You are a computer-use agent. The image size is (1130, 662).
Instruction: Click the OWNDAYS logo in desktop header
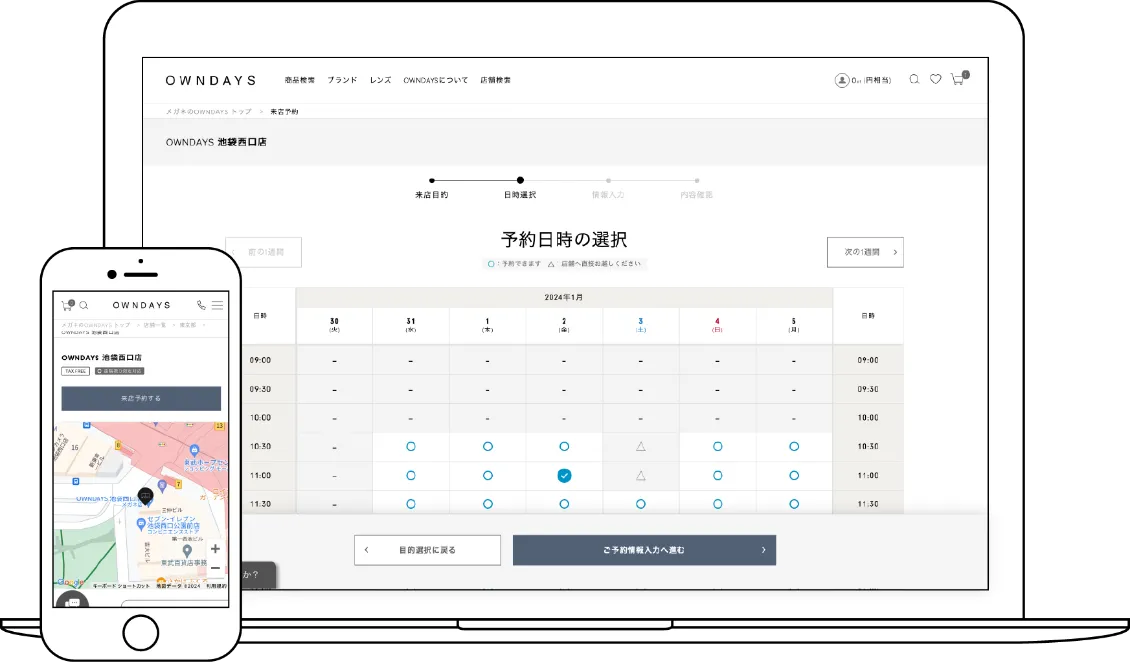[211, 80]
